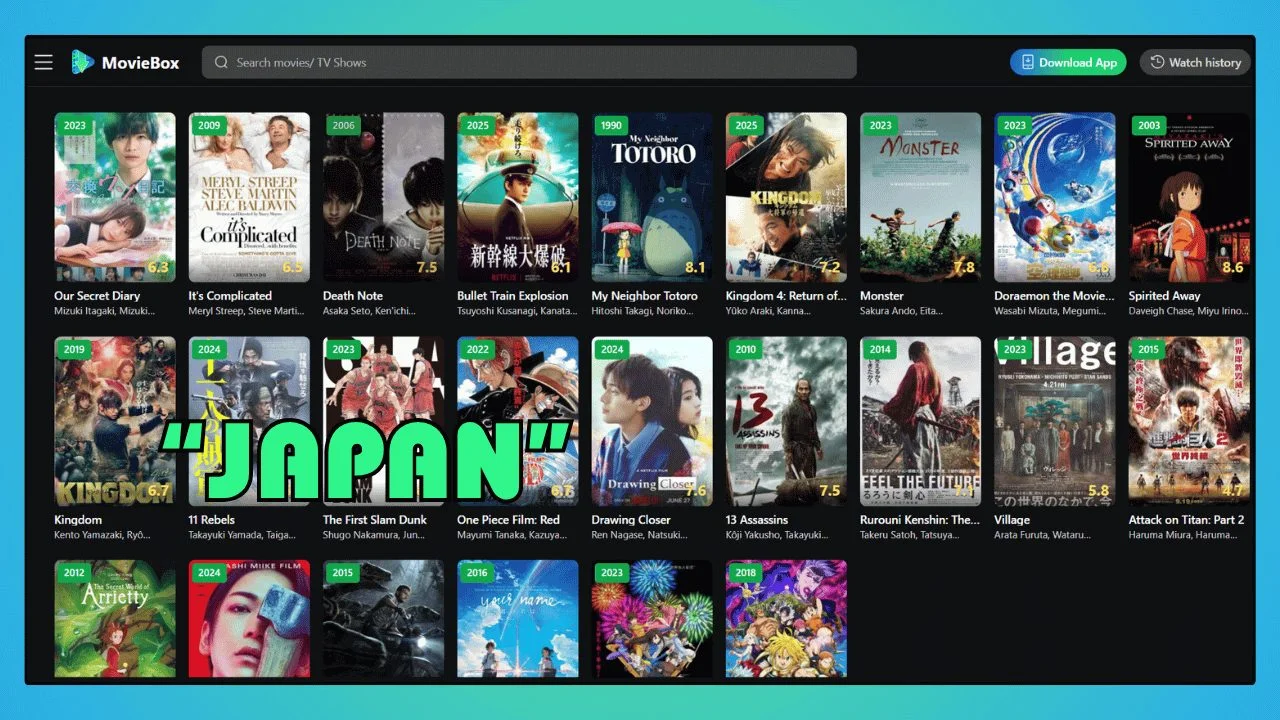Click the title text It's Complicated

pyautogui.click(x=230, y=296)
